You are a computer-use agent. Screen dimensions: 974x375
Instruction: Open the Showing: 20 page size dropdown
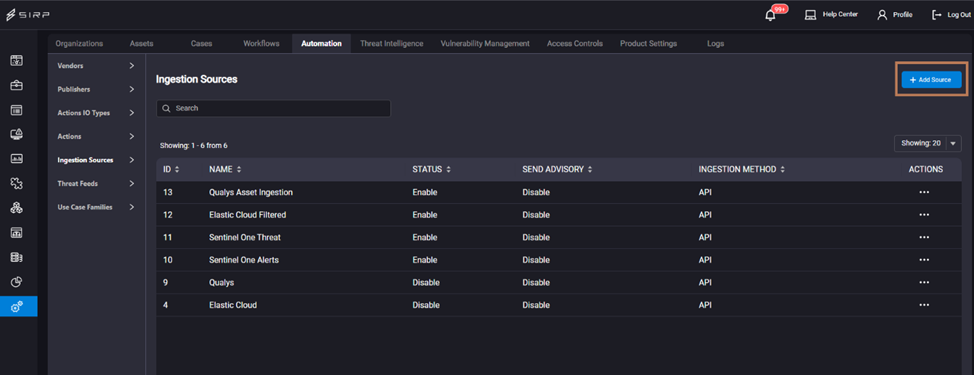click(x=928, y=143)
